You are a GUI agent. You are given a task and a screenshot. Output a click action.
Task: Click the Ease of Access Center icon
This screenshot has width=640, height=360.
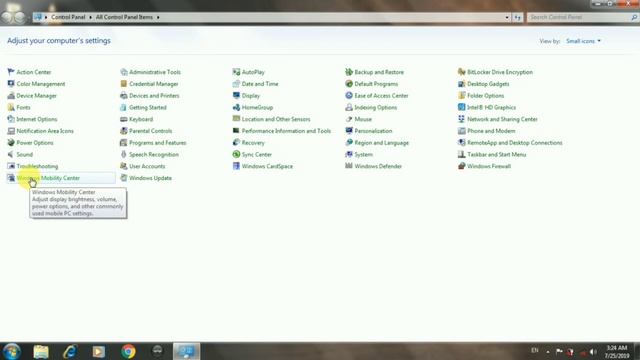tap(349, 96)
